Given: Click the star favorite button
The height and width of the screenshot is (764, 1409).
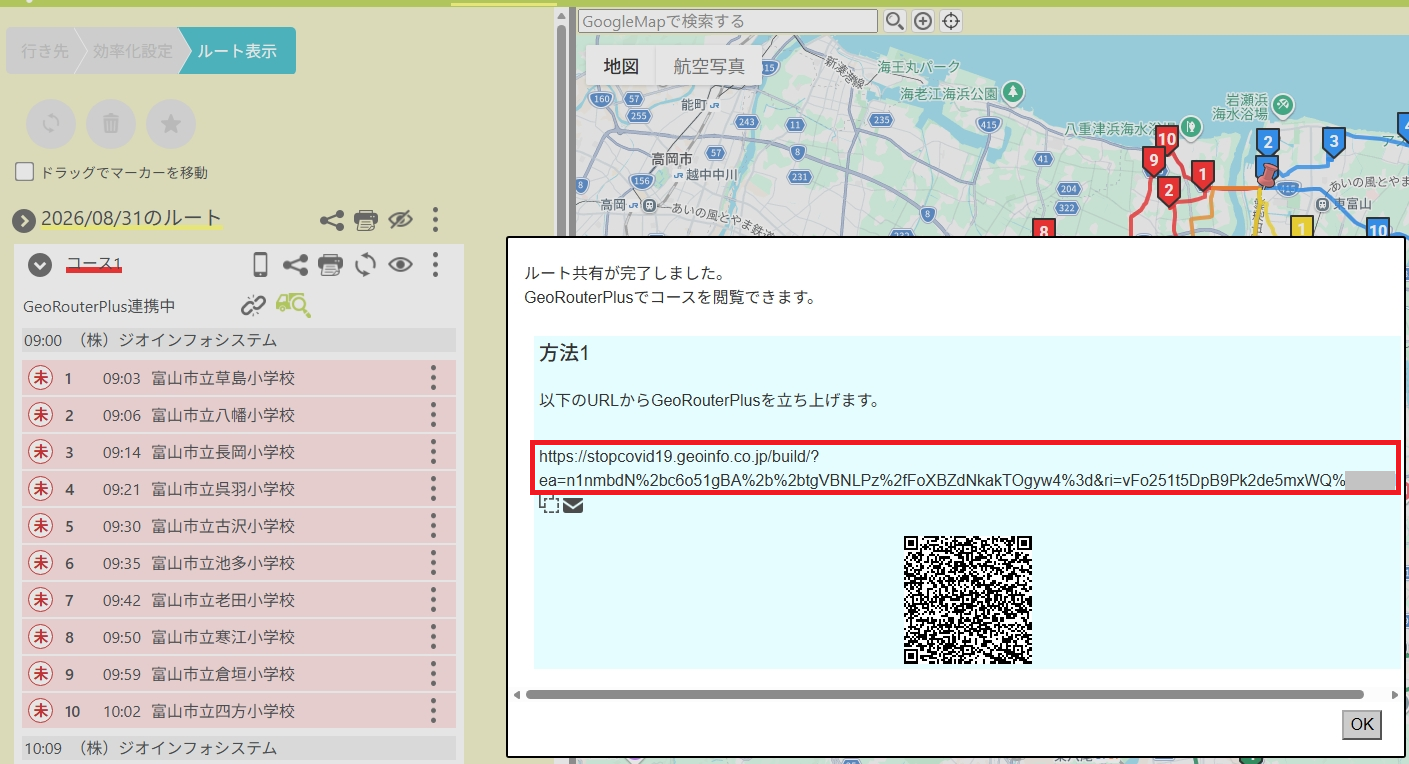Looking at the screenshot, I should pyautogui.click(x=171, y=124).
